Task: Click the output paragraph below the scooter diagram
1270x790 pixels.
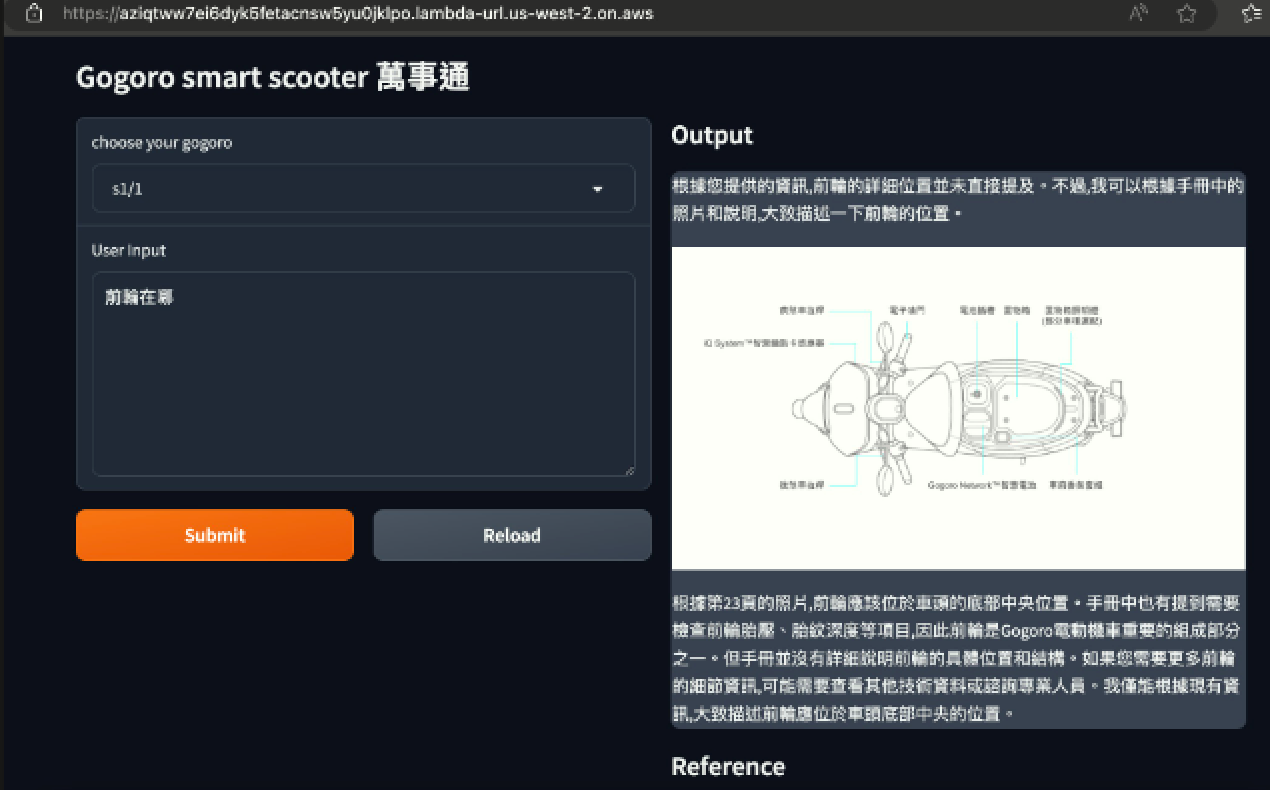Action: pyautogui.click(x=958, y=658)
